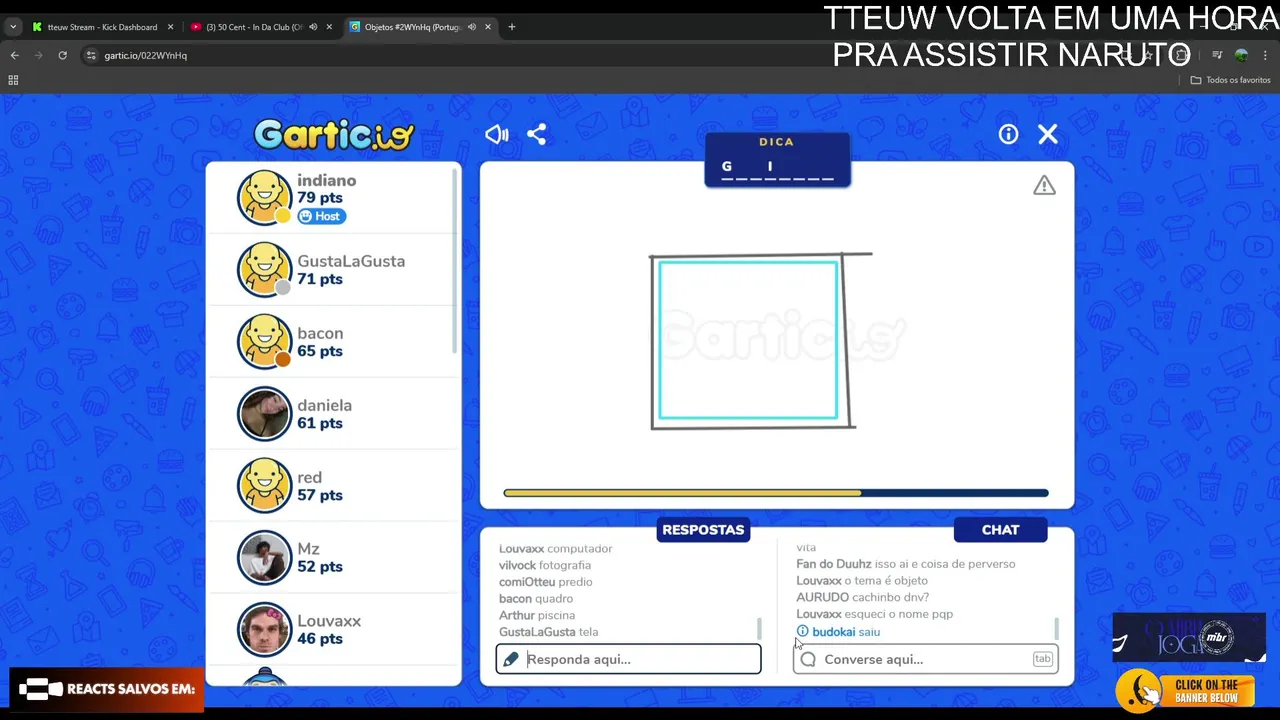Share the room via share icon

click(537, 134)
